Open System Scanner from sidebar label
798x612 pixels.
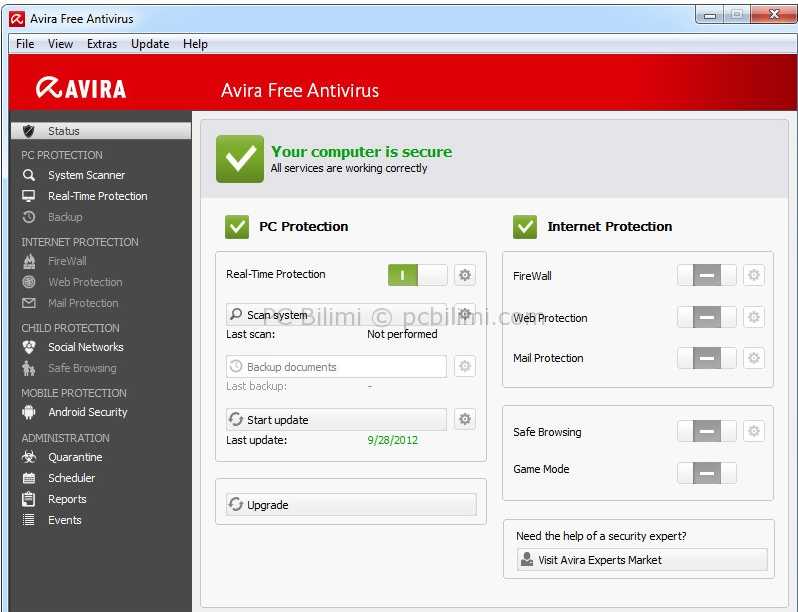[x=87, y=175]
